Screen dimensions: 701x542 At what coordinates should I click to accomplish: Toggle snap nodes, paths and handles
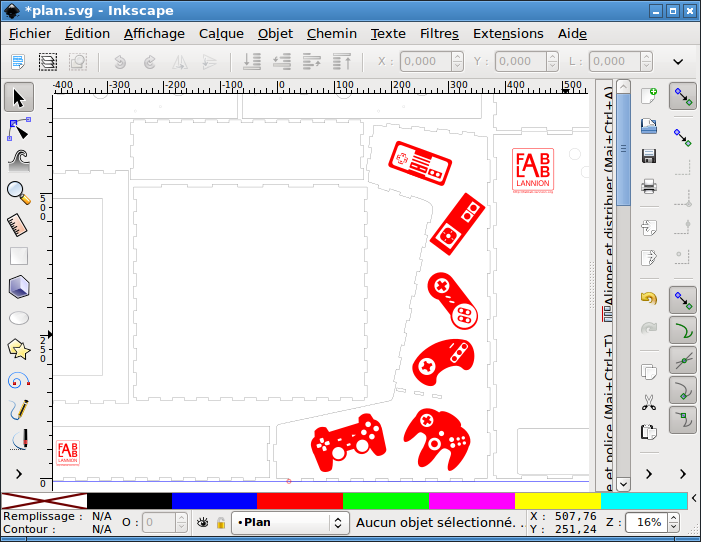coord(683,300)
